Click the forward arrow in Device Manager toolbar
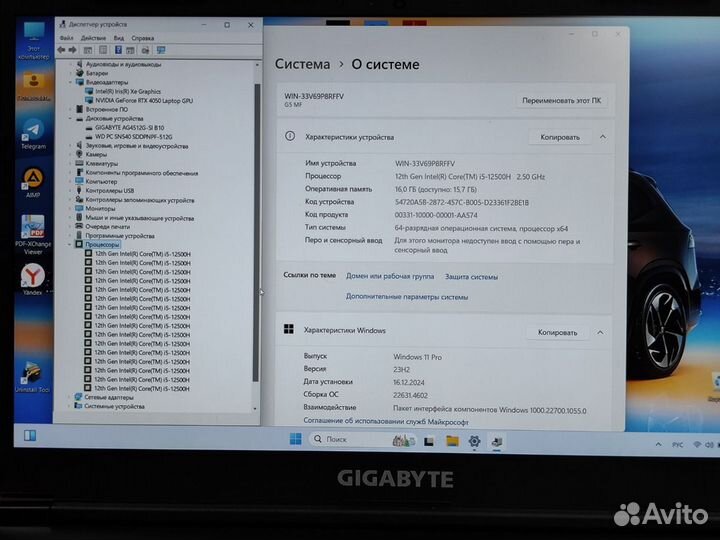 tap(73, 50)
